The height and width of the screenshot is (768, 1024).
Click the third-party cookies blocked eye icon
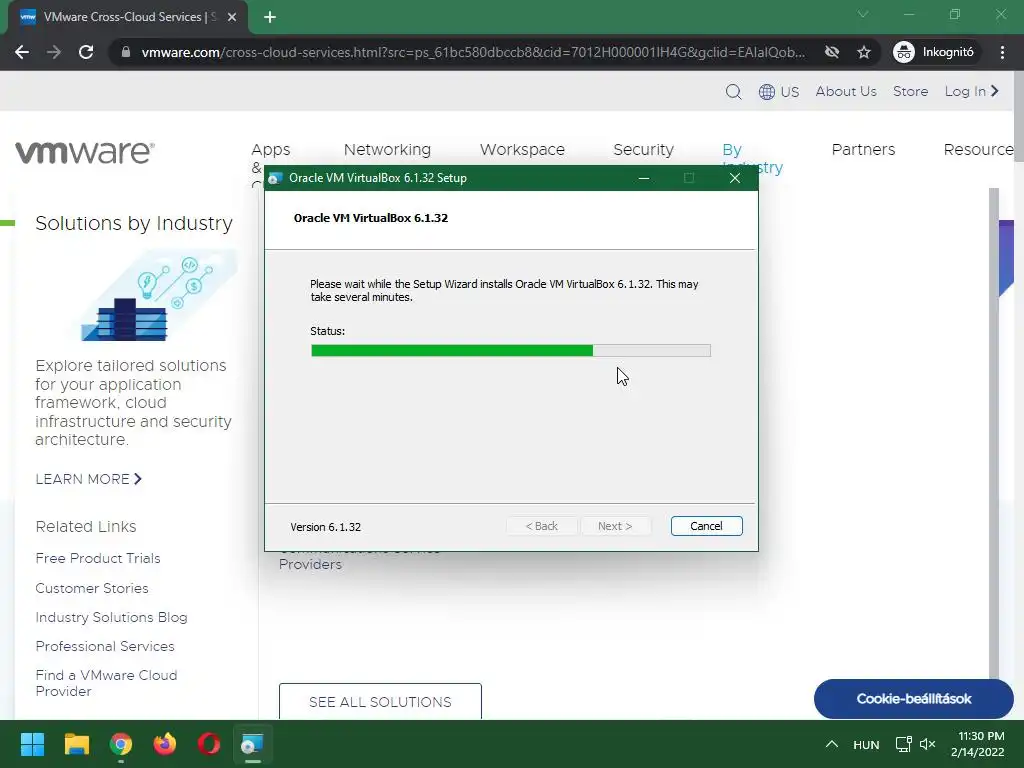(831, 52)
